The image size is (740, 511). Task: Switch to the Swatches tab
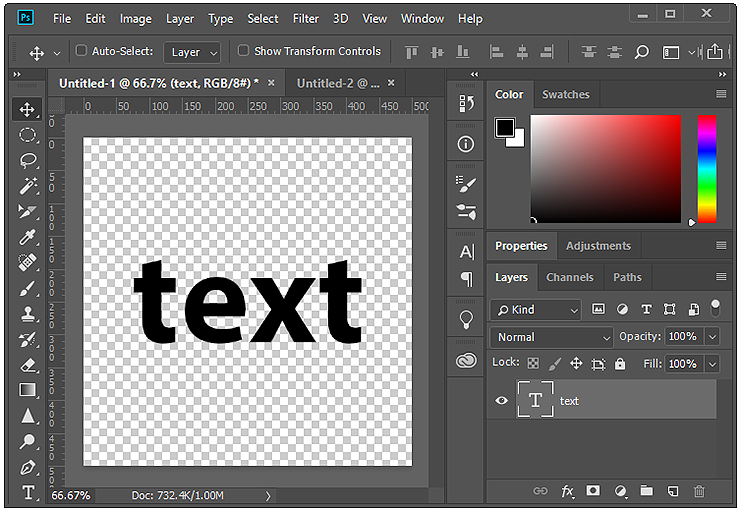[x=565, y=94]
